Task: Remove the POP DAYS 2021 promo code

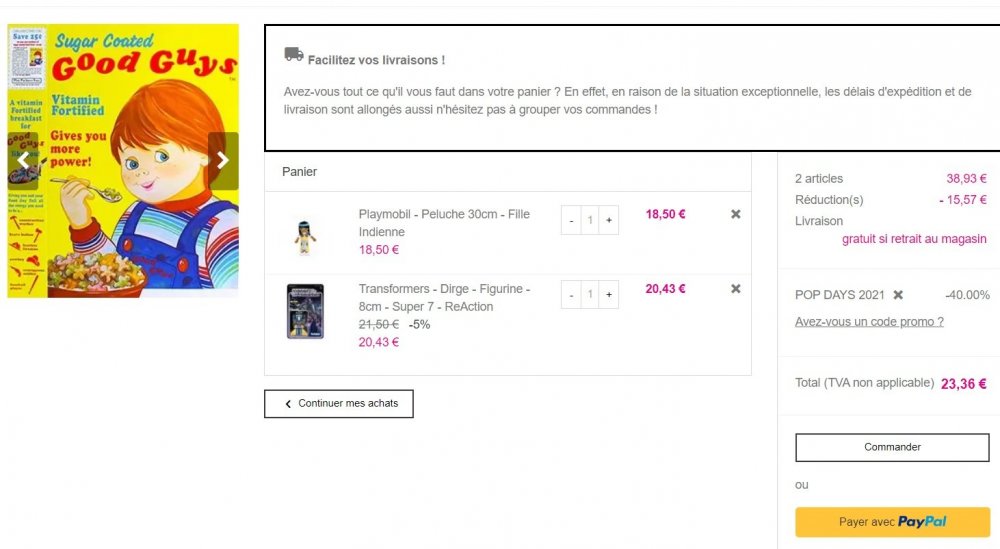Action: [898, 295]
